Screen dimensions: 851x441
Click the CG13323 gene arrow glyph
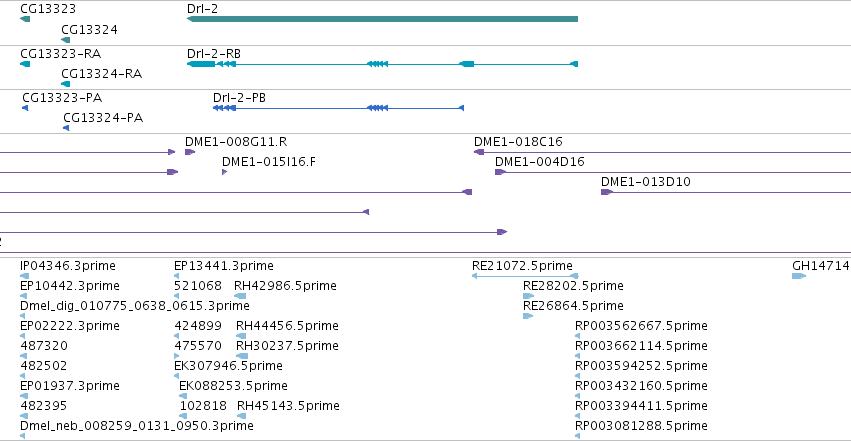pos(25,19)
